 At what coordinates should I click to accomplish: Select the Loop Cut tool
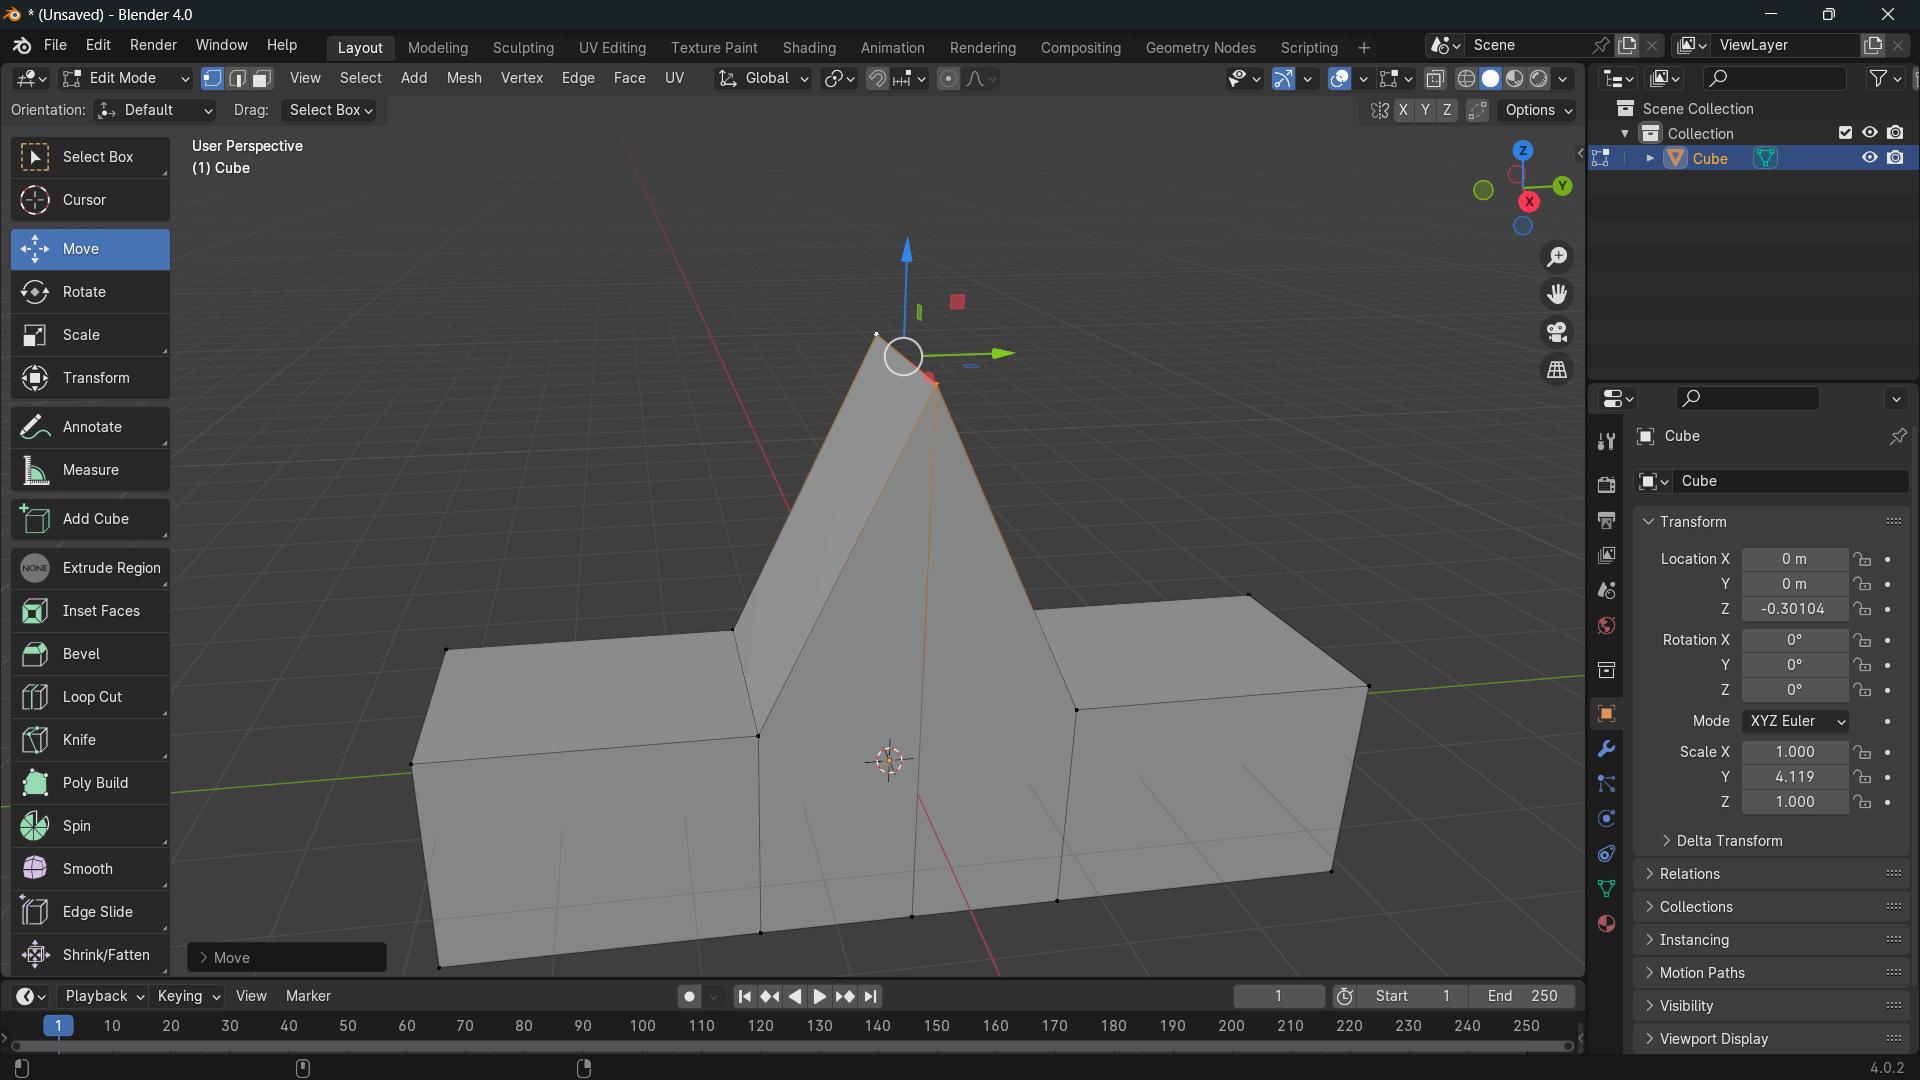pos(90,697)
